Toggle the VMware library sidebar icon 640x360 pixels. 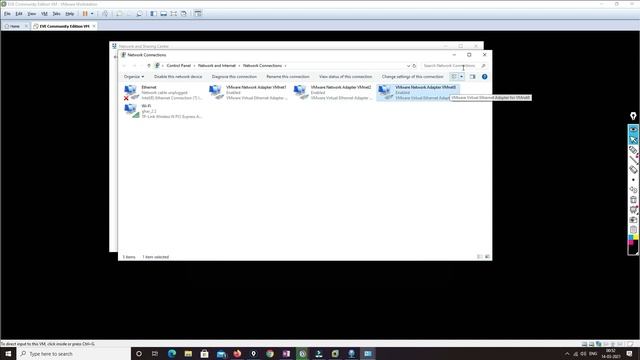click(x=153, y=14)
